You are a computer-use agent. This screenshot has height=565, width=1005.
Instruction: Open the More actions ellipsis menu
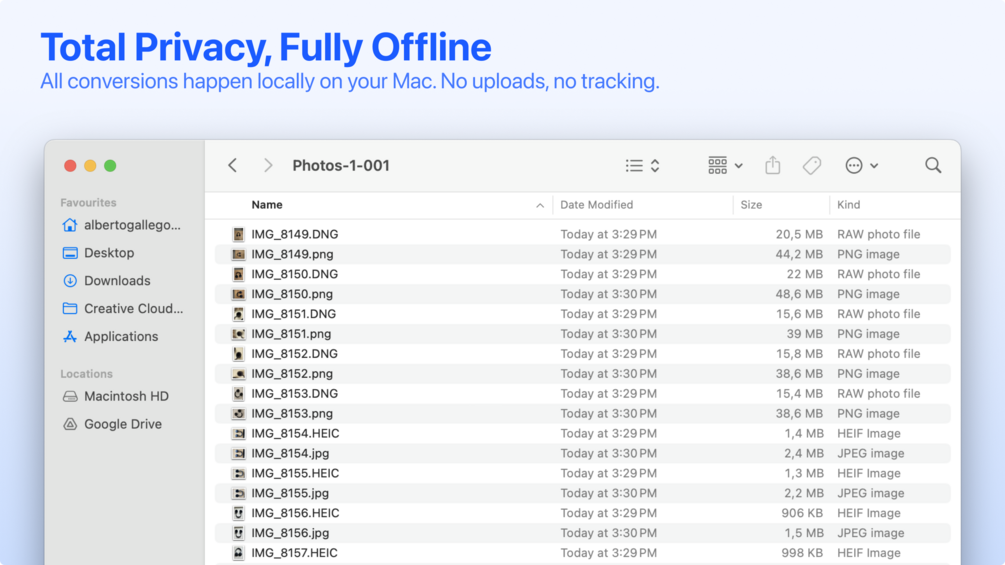(861, 165)
